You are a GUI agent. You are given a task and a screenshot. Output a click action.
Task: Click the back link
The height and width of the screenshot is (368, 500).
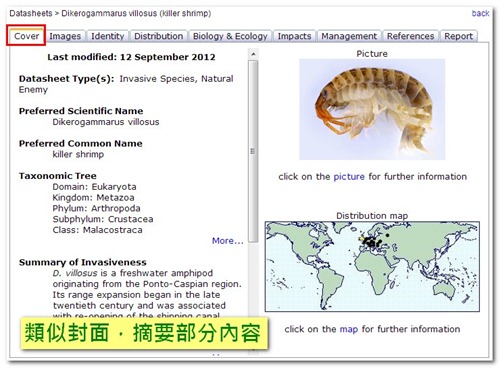(480, 13)
